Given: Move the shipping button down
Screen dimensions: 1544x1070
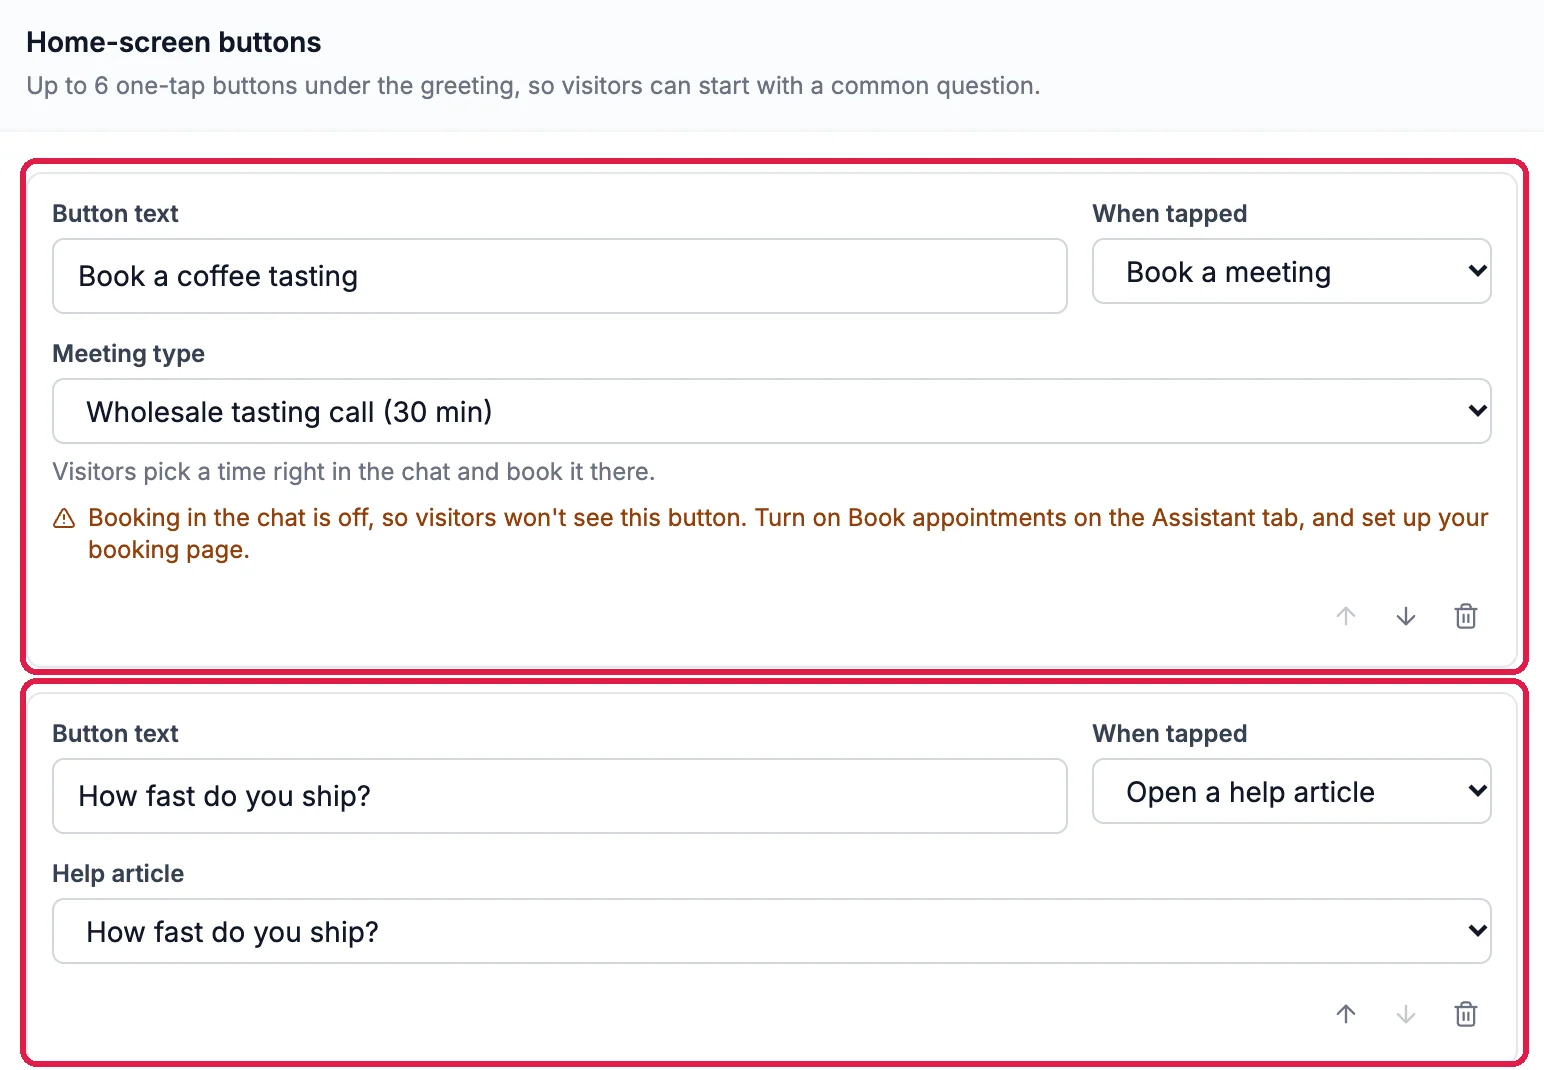Looking at the screenshot, I should point(1406,1014).
